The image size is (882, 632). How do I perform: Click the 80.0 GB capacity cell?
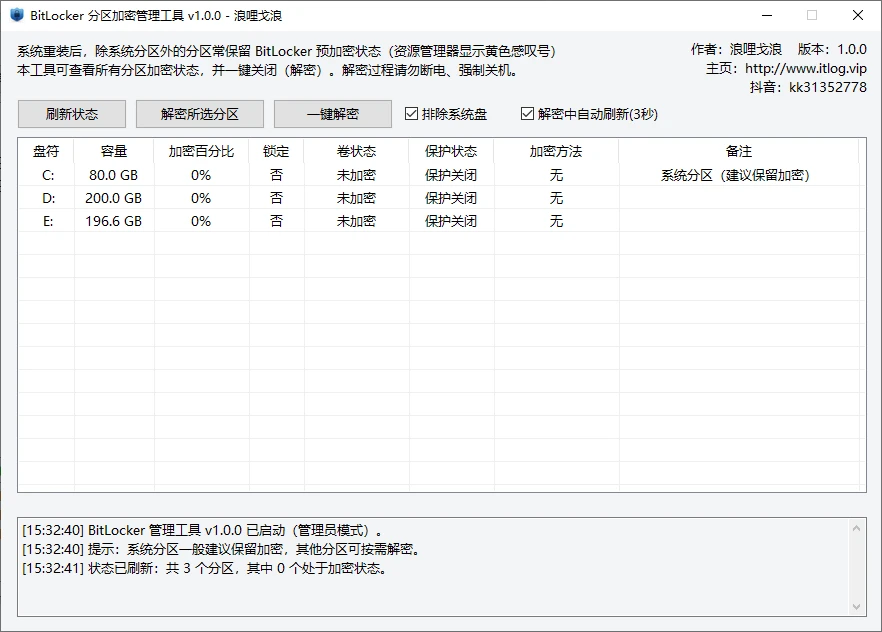click(114, 175)
